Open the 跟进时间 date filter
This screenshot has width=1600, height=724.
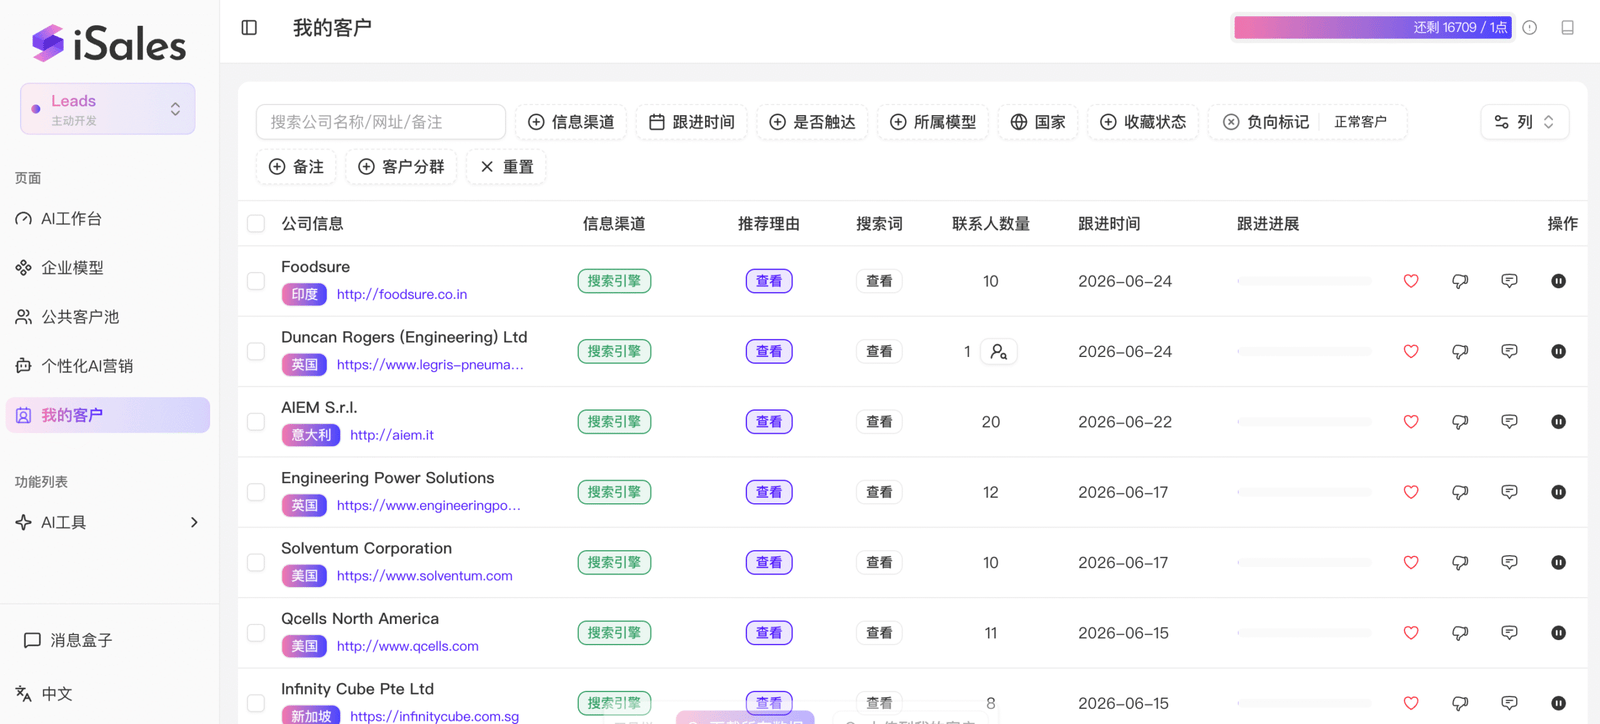692,122
